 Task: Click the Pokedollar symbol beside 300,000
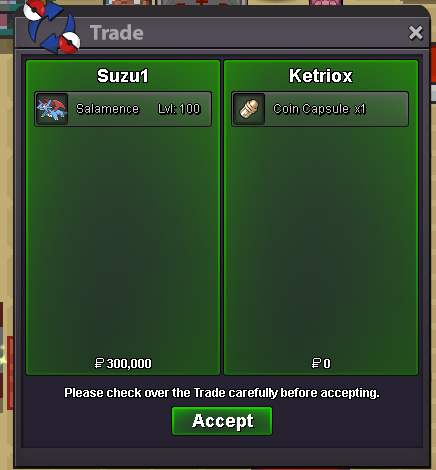[x=99, y=363]
